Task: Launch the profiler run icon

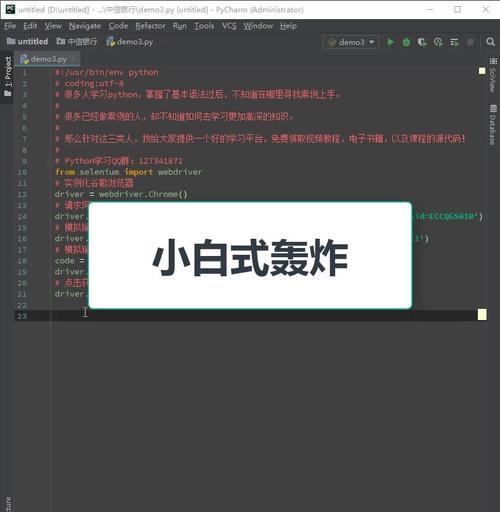Action: [x=438, y=42]
